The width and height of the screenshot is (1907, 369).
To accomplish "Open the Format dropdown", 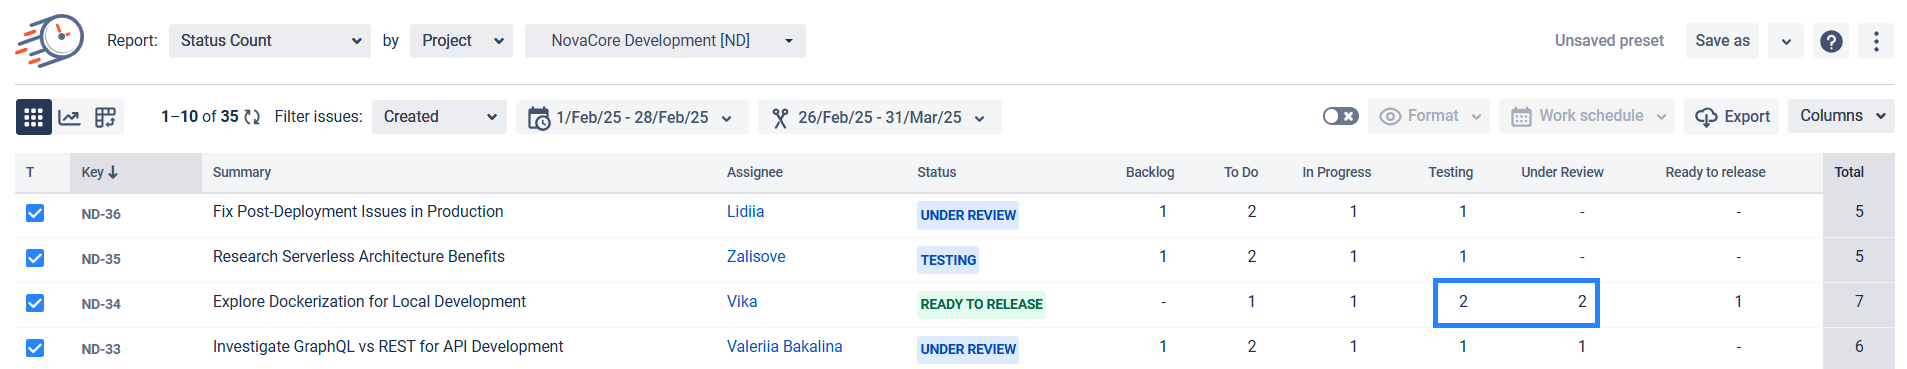I will click(1430, 116).
